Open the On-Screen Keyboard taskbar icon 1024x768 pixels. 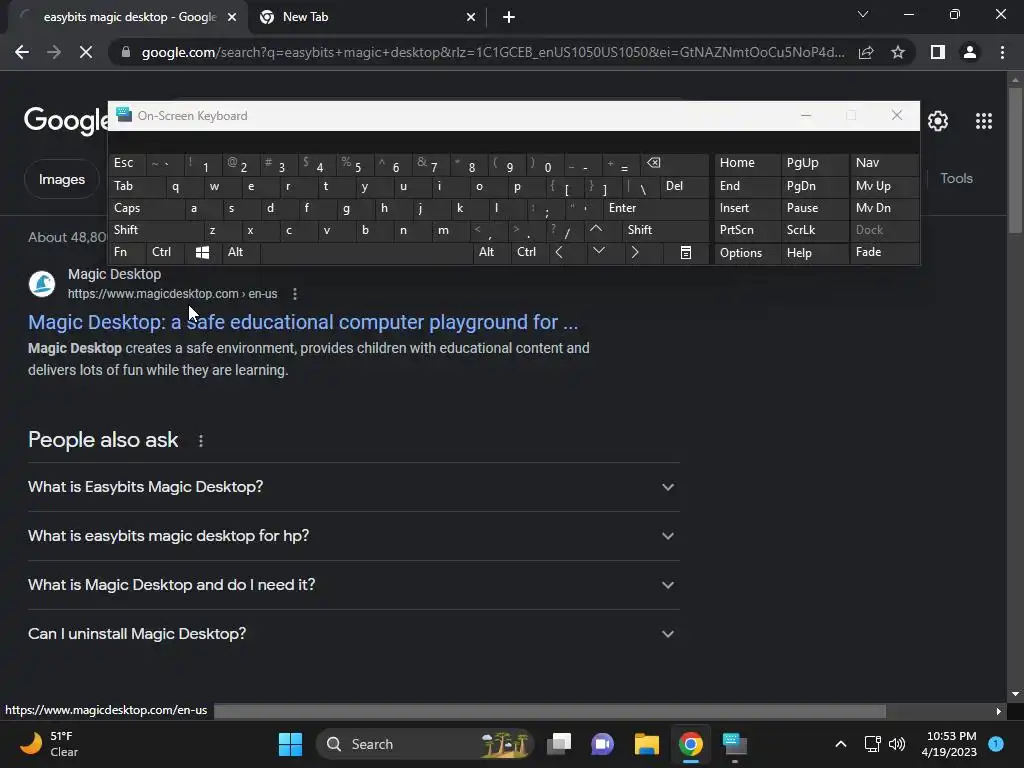pos(735,744)
